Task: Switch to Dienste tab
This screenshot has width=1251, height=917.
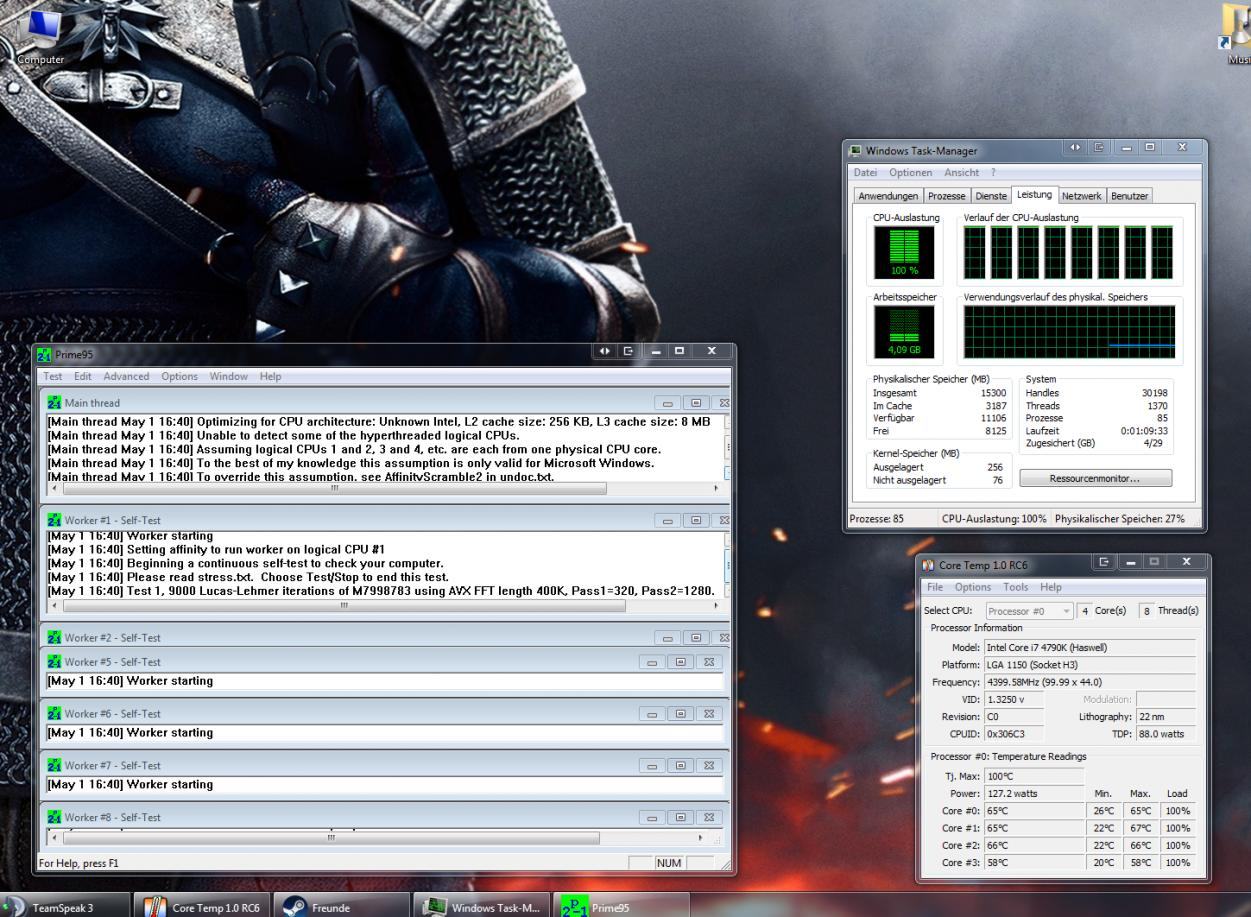Action: click(x=991, y=196)
